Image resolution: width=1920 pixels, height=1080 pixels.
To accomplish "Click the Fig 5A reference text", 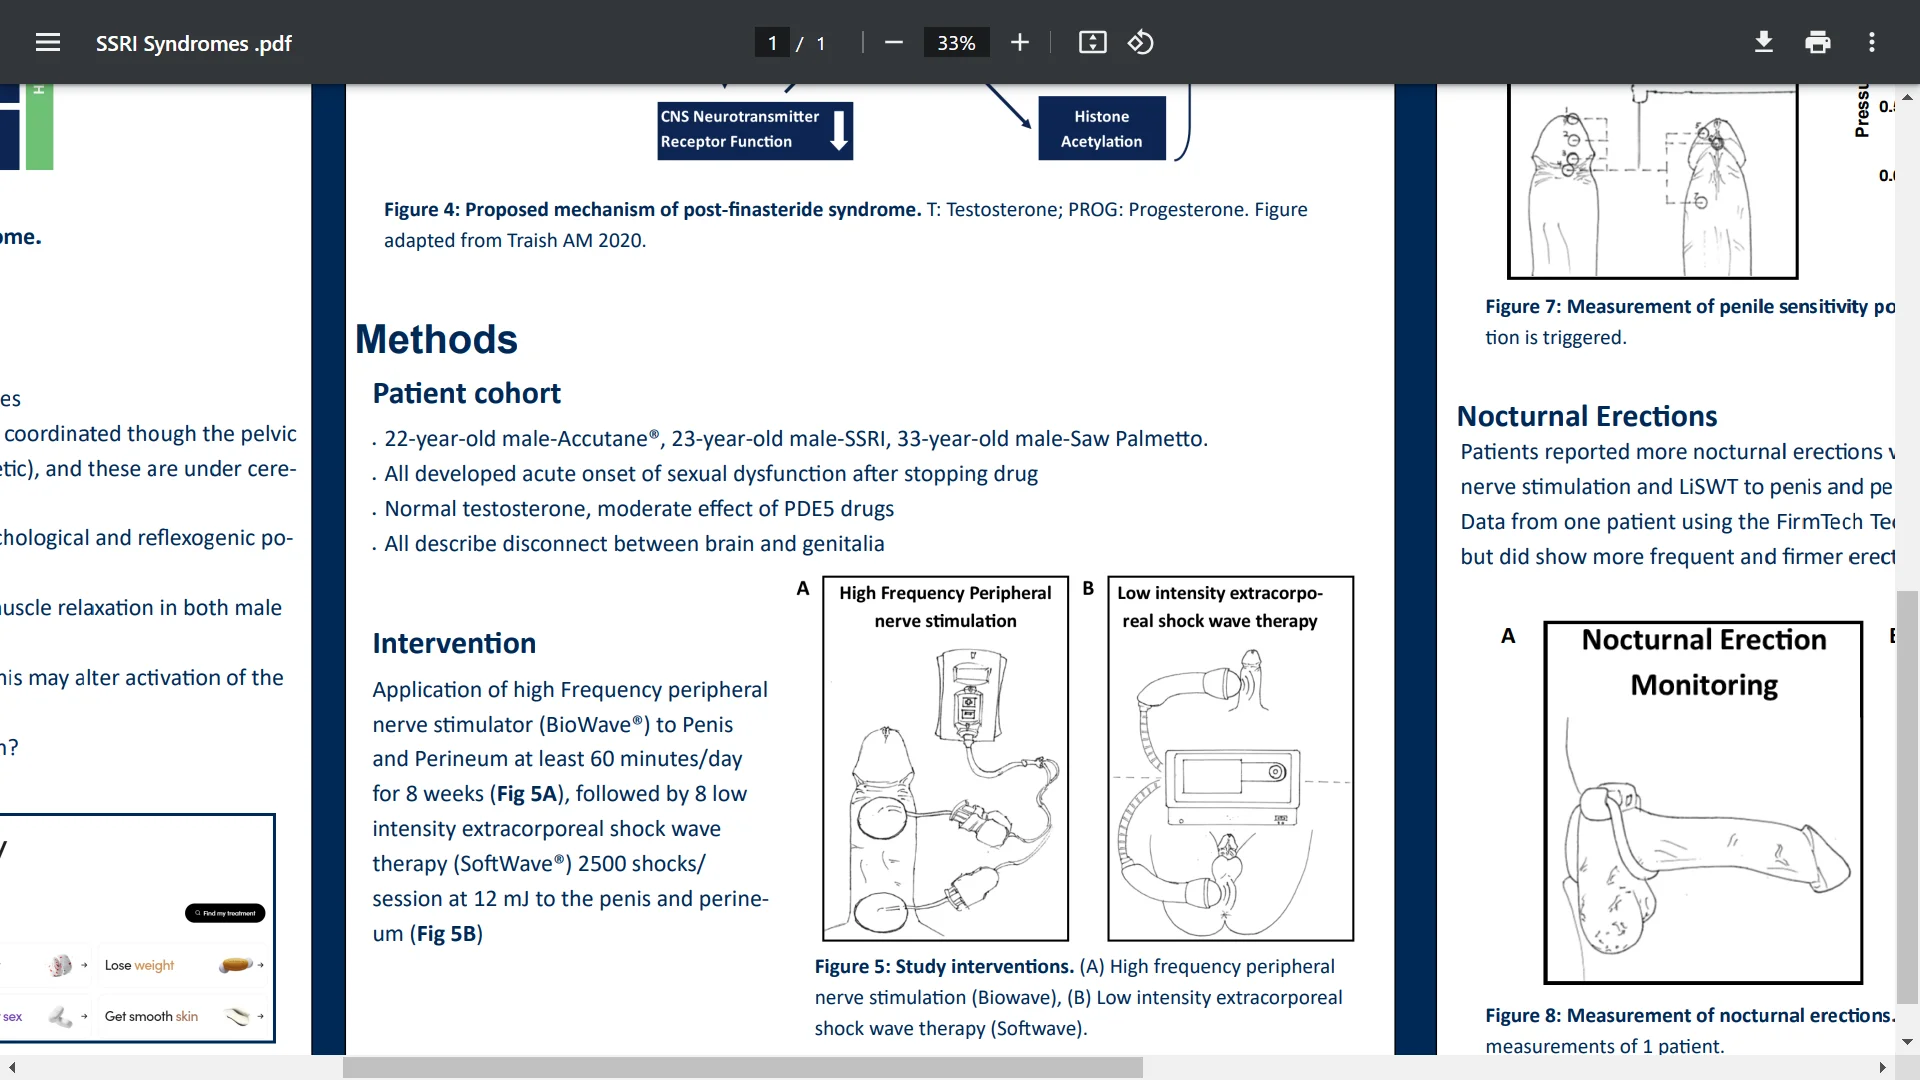I will click(526, 794).
